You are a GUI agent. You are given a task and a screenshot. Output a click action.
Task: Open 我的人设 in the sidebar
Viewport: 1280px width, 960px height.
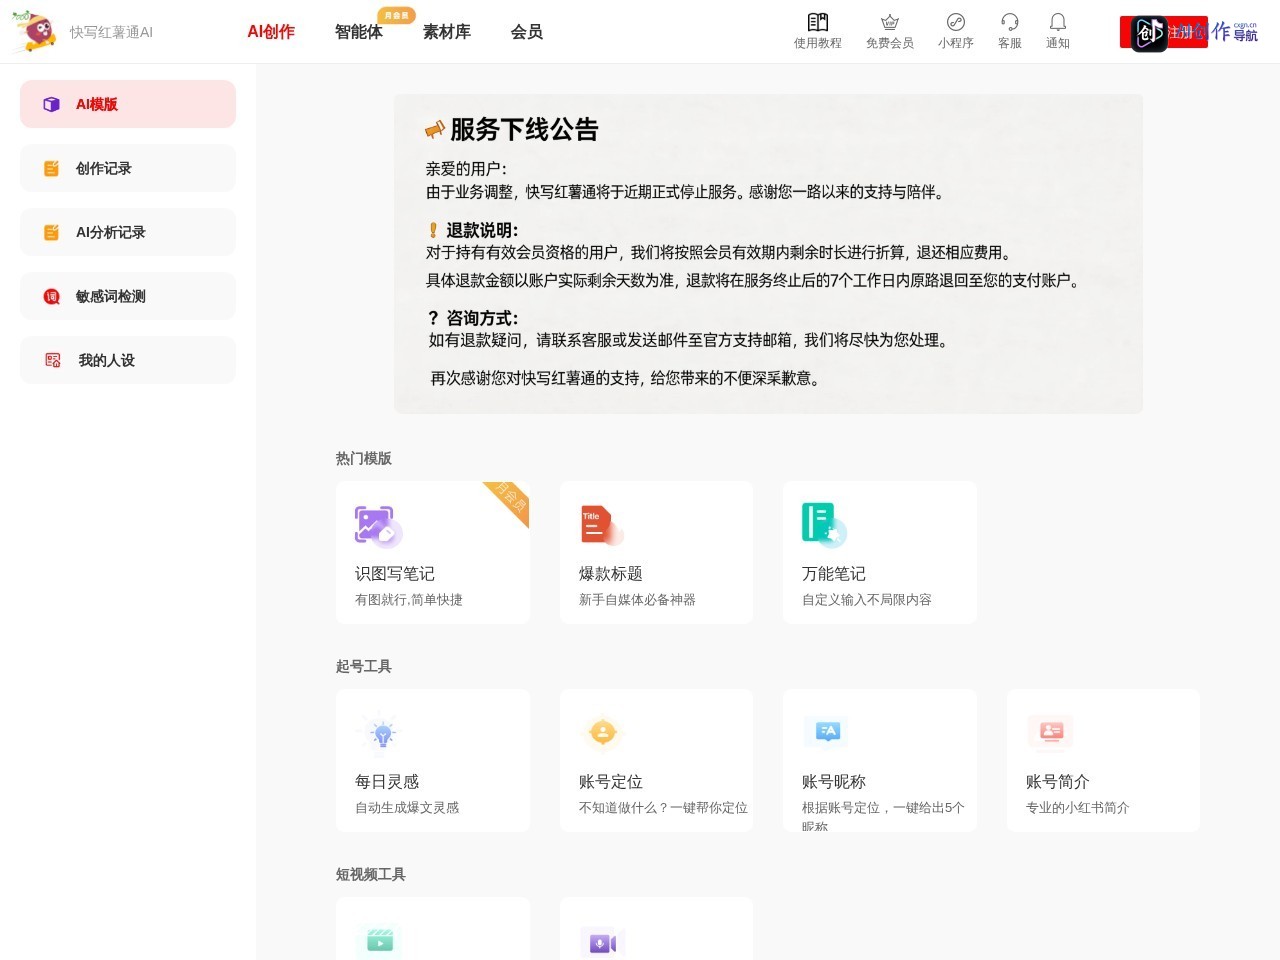coord(128,360)
